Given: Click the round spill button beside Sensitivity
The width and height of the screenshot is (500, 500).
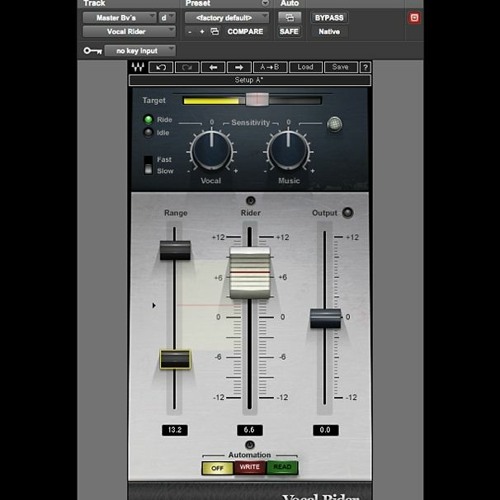Looking at the screenshot, I should tap(334, 124).
